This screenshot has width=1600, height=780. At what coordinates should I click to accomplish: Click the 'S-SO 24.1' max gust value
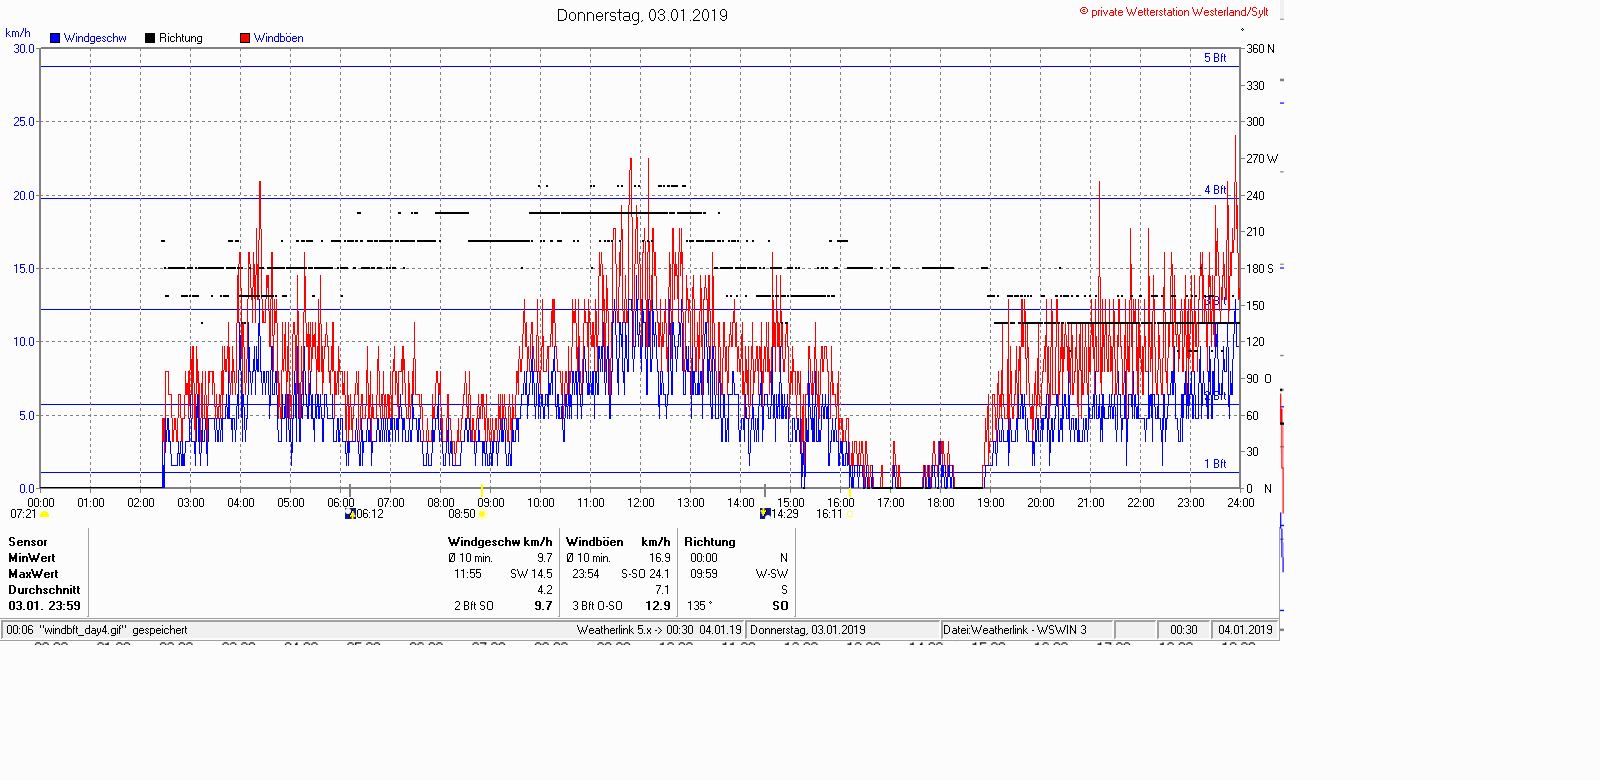pos(645,574)
